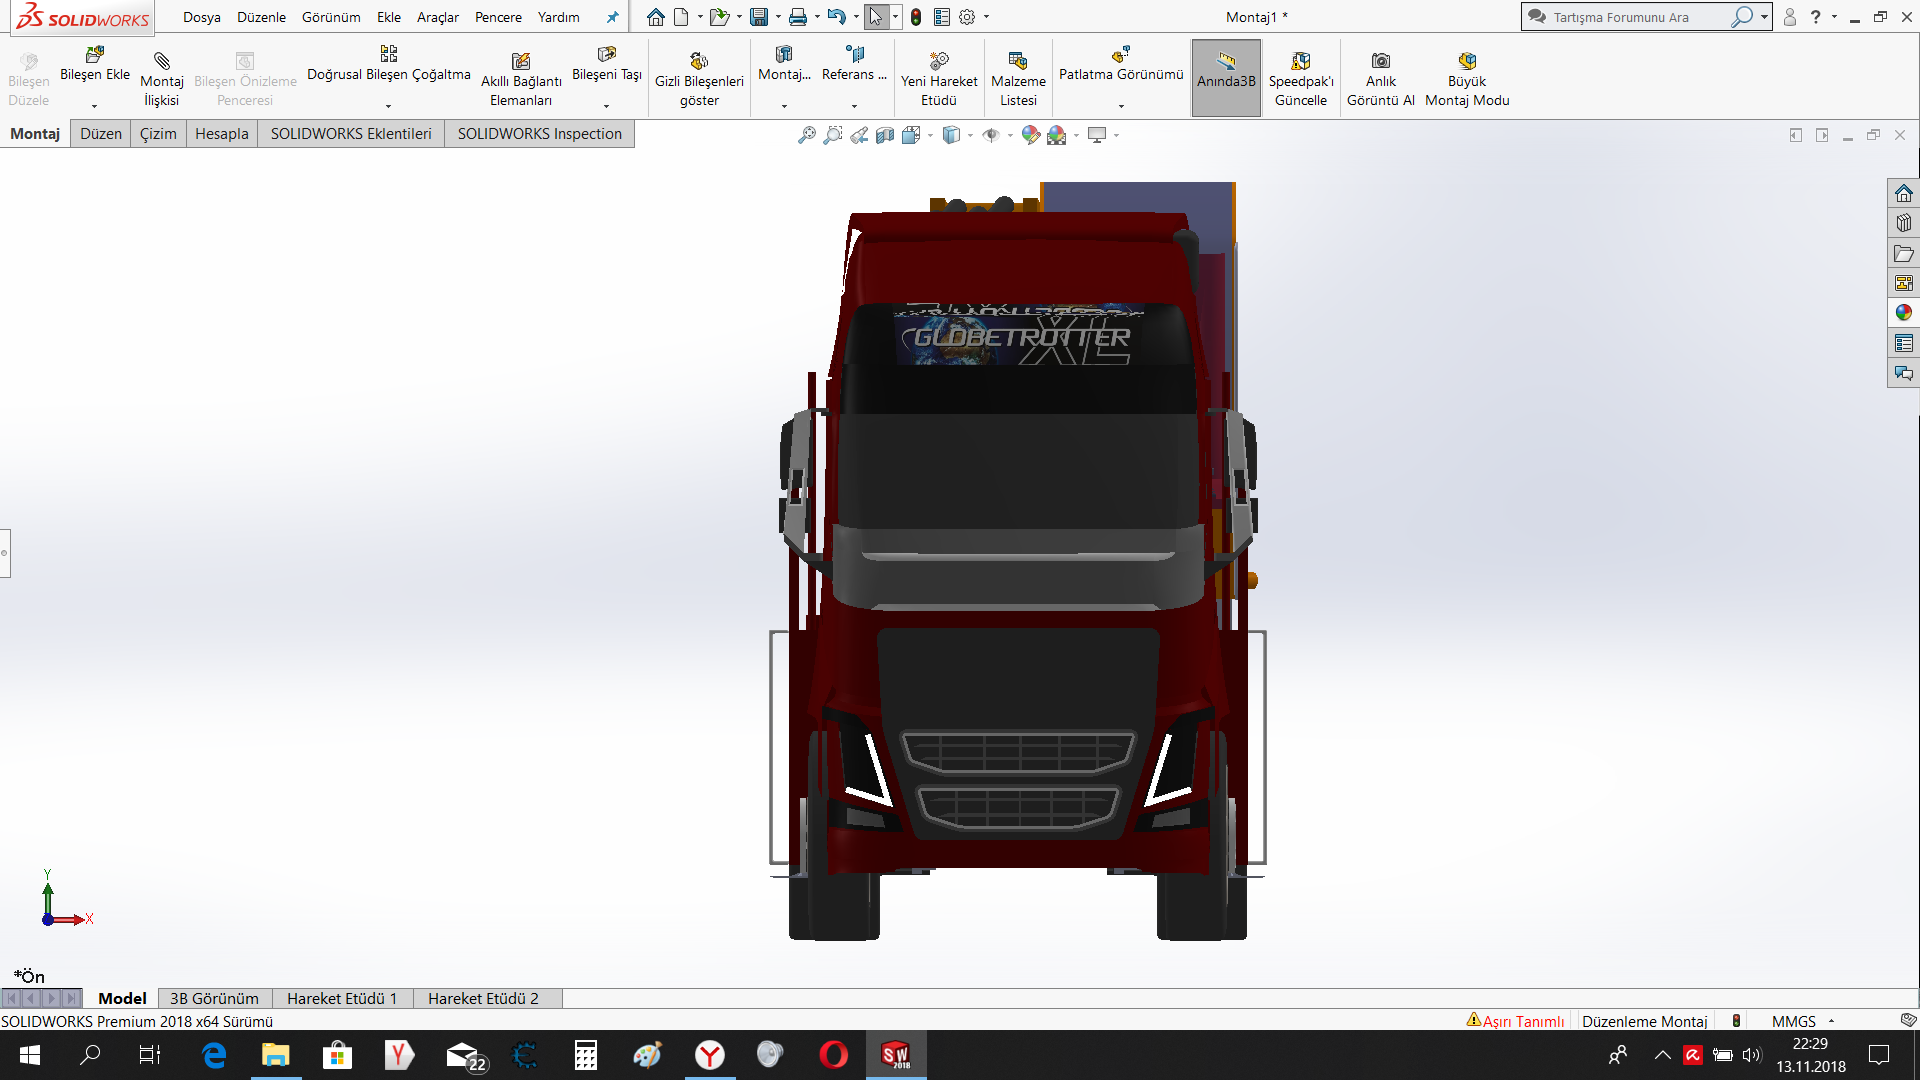1920x1080 pixels.
Task: Toggle the Select cursor tool
Action: pos(876,17)
